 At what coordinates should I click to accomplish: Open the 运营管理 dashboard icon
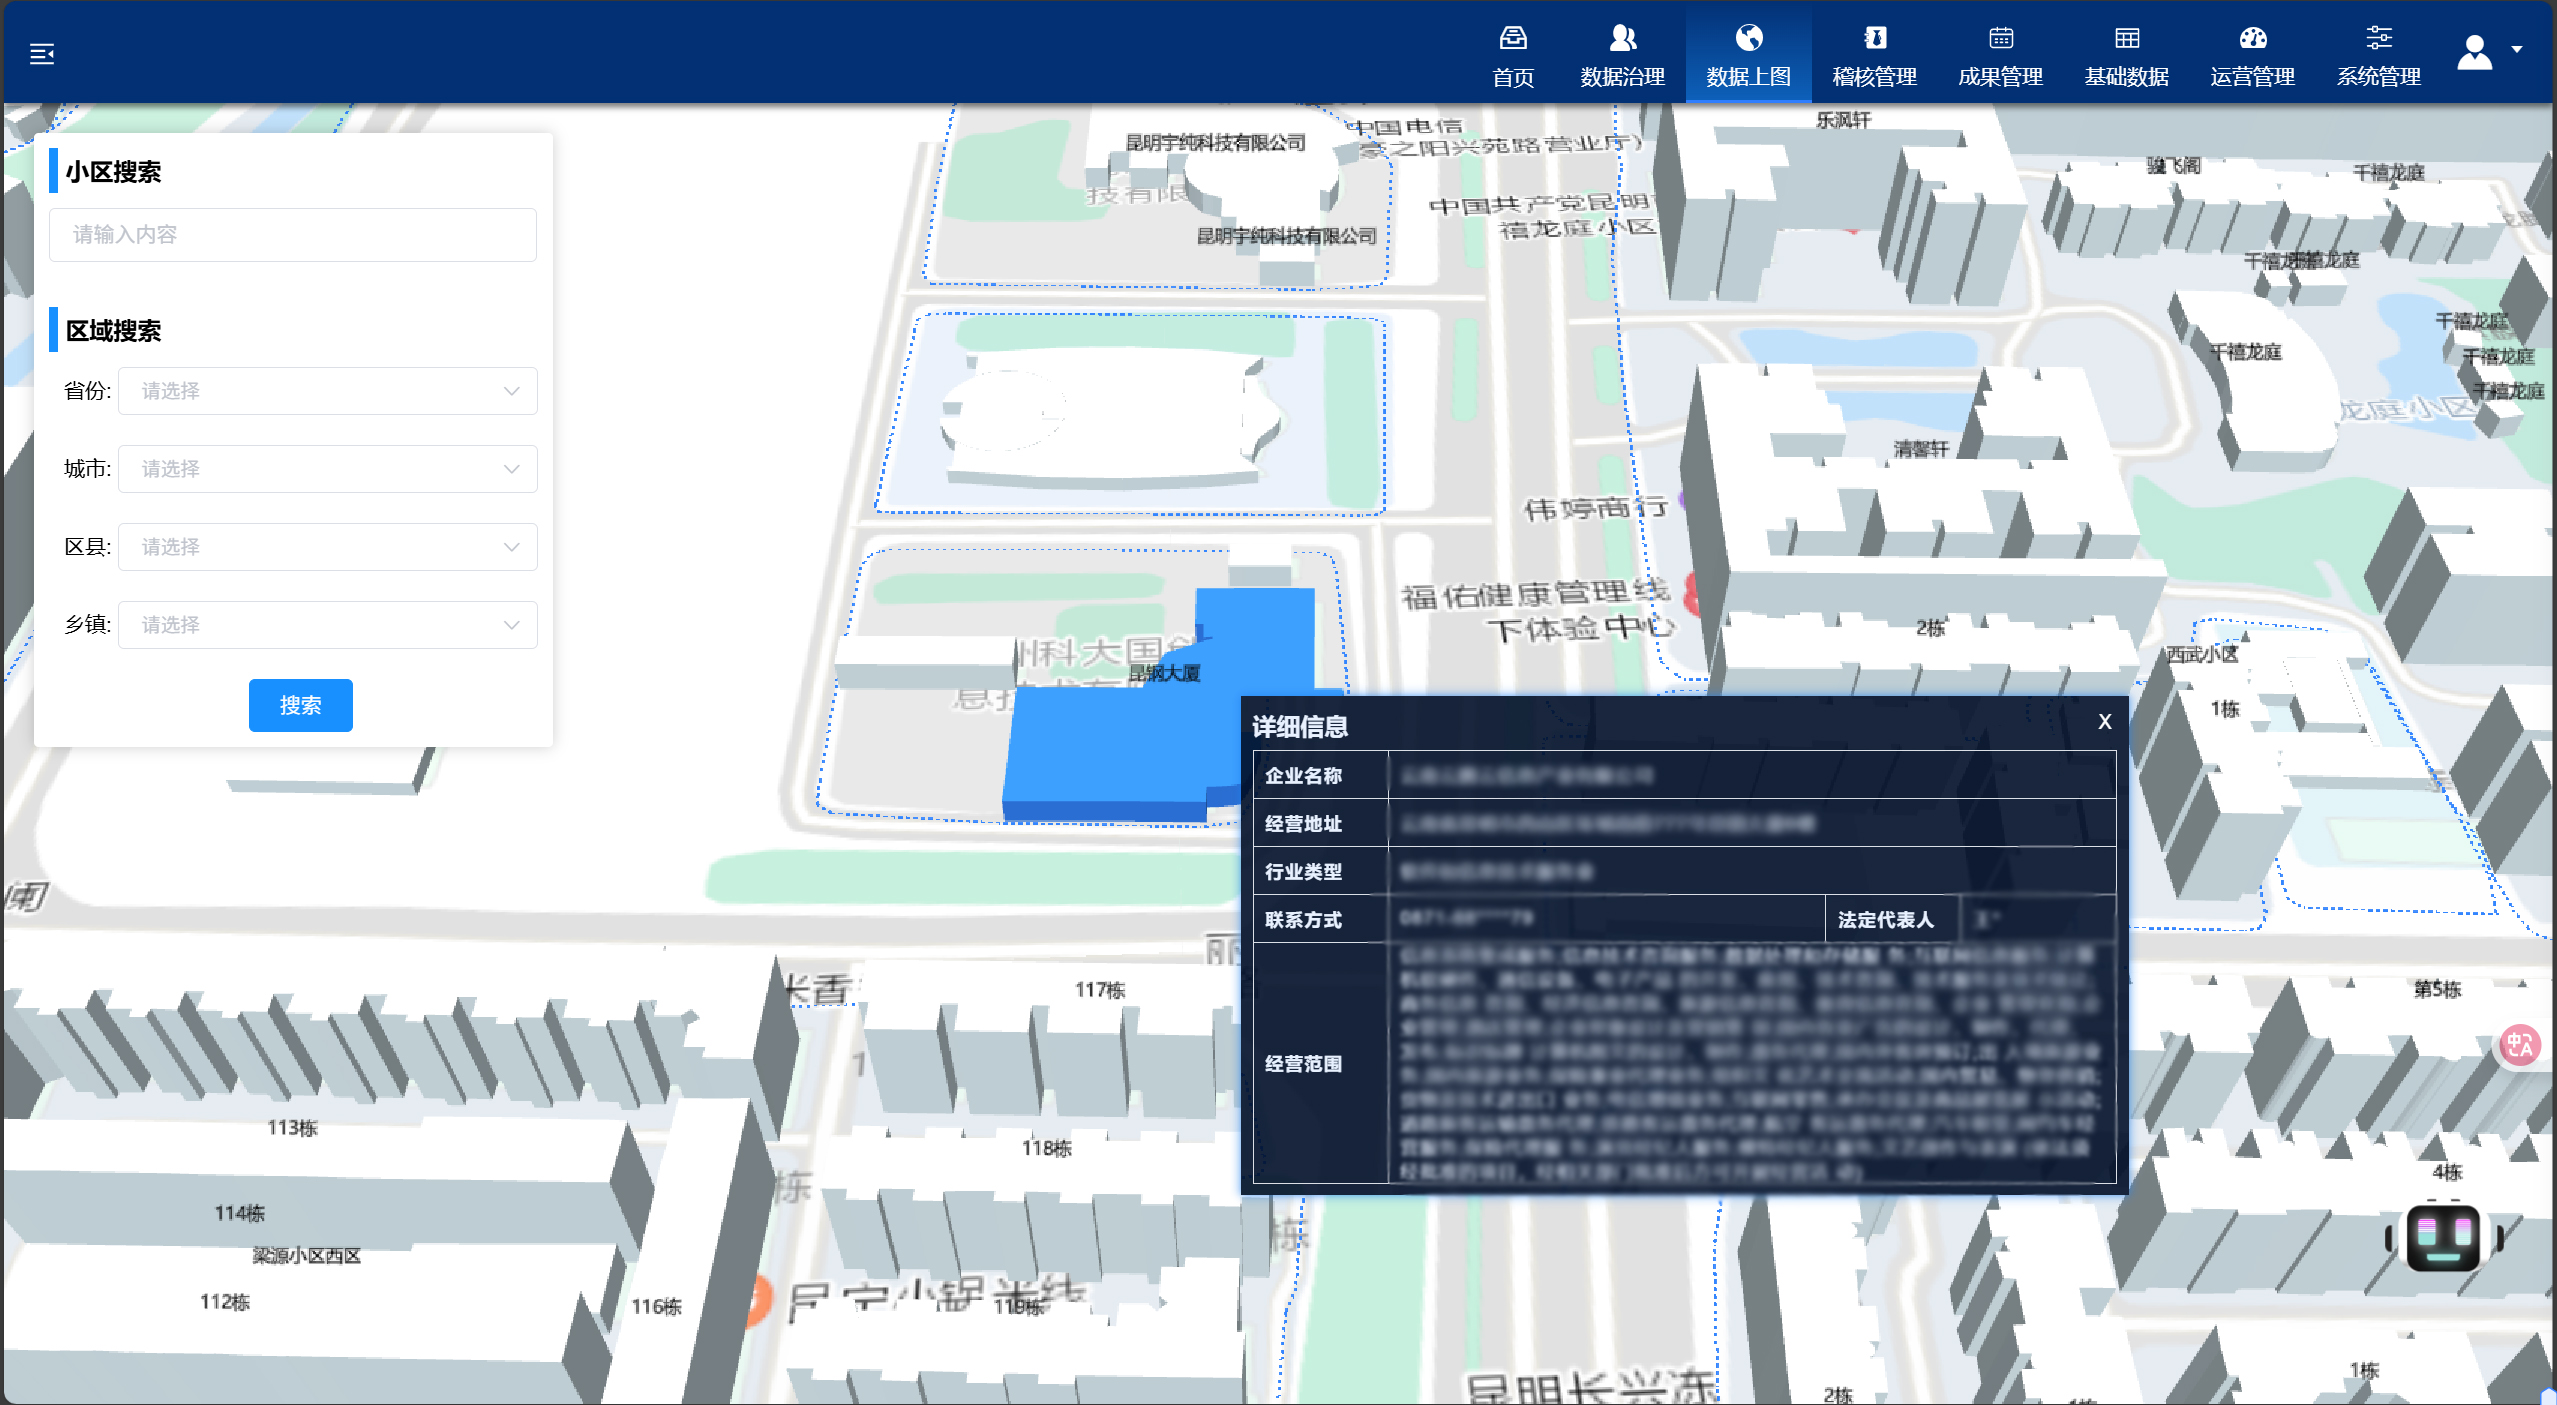tap(2252, 39)
